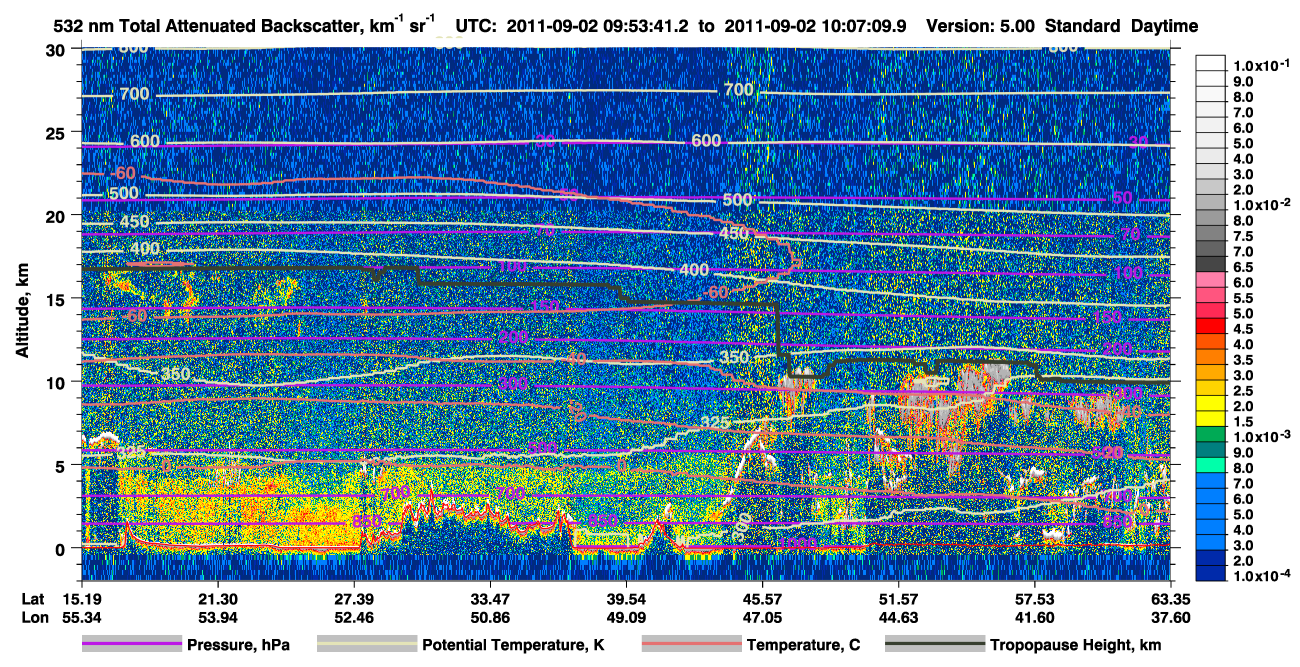Click the "Altitude, km" vertical axis label
The height and width of the screenshot is (667, 1300).
[22, 313]
